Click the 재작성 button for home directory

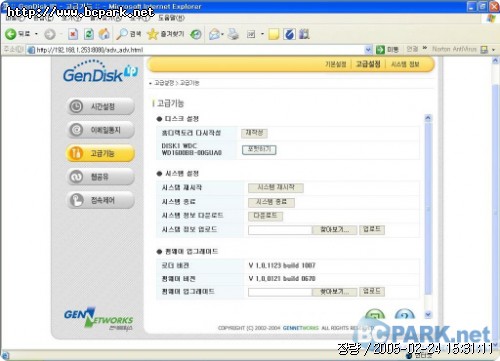pos(254,133)
